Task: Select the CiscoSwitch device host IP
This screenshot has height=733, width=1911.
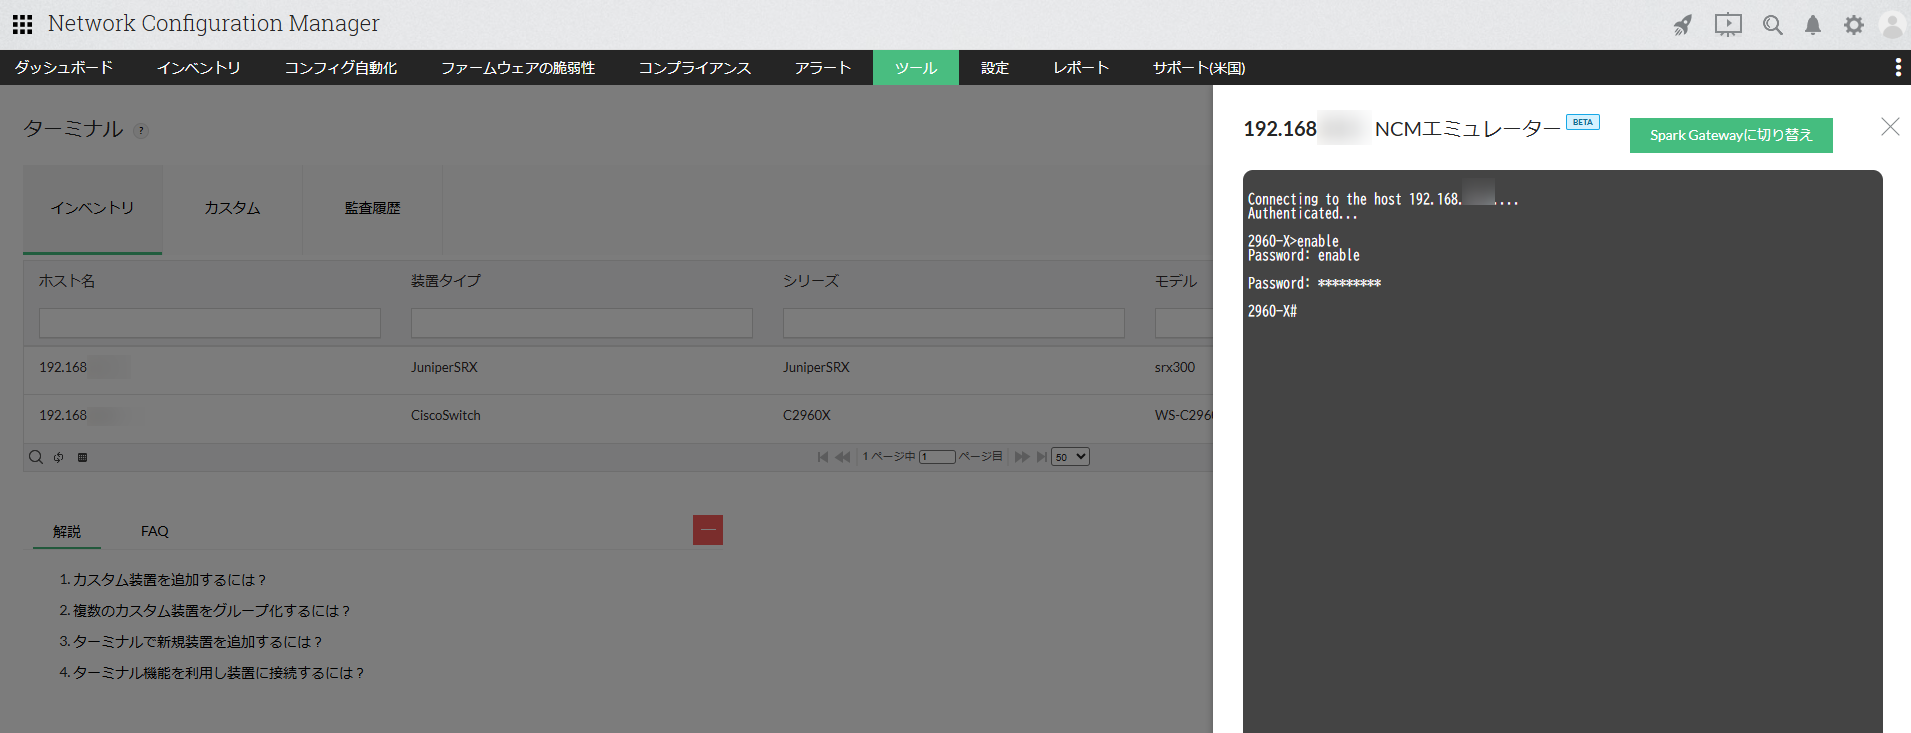Action: click(84, 415)
